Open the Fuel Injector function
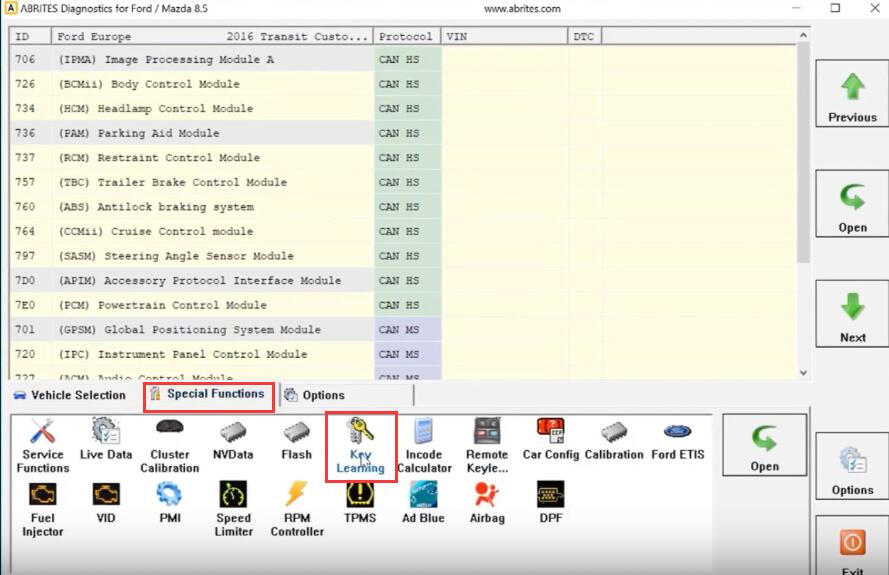This screenshot has height=575, width=889. (43, 509)
